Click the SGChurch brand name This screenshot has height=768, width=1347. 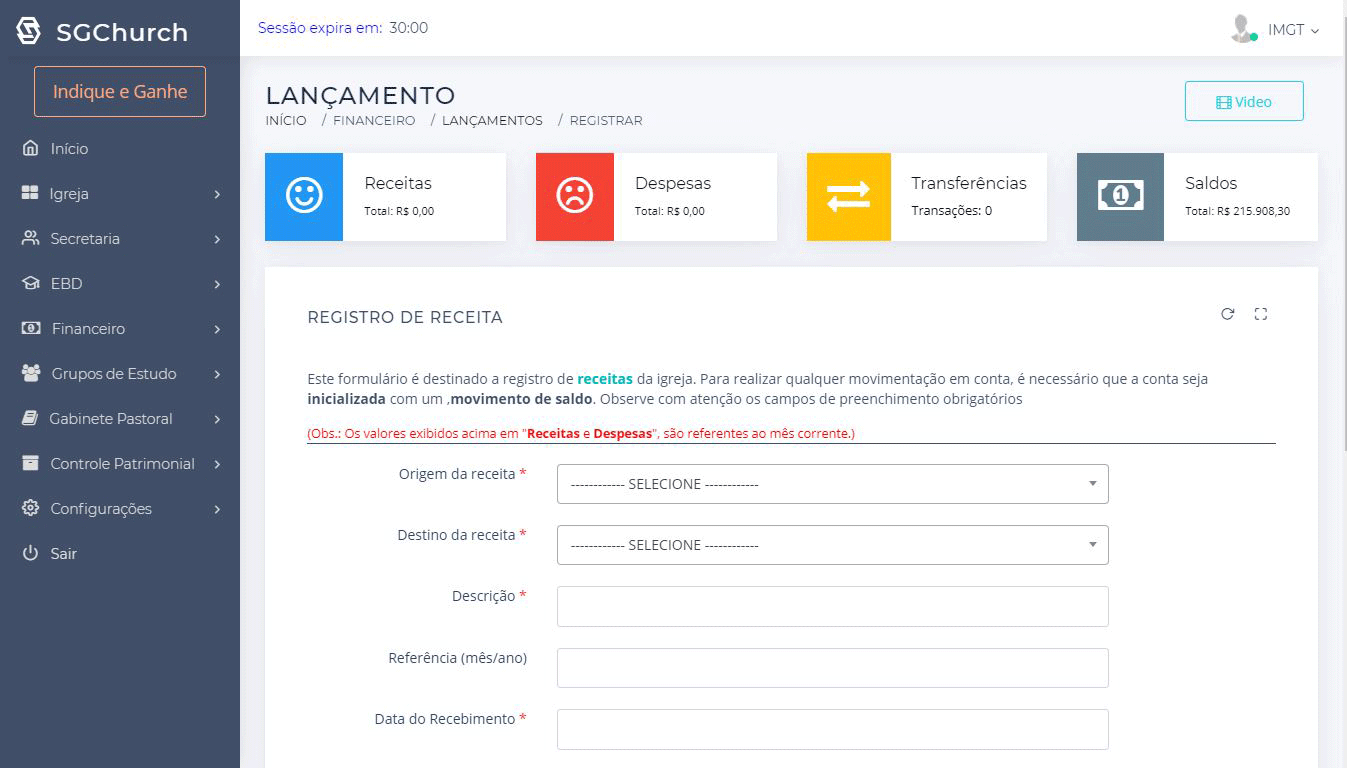pos(122,32)
